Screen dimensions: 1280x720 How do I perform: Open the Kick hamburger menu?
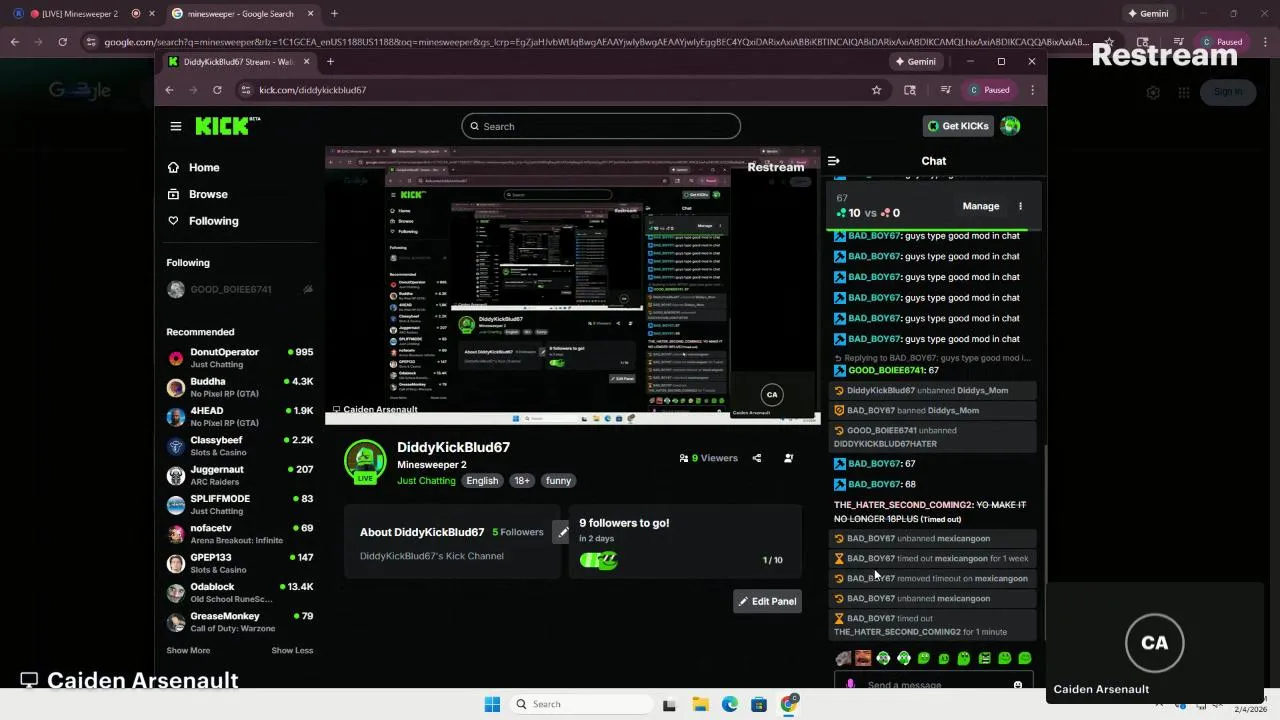(x=176, y=126)
